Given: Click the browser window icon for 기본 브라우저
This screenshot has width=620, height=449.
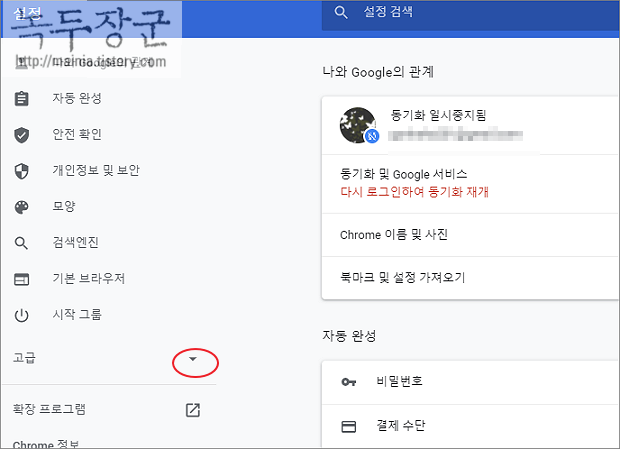Looking at the screenshot, I should coord(21,279).
